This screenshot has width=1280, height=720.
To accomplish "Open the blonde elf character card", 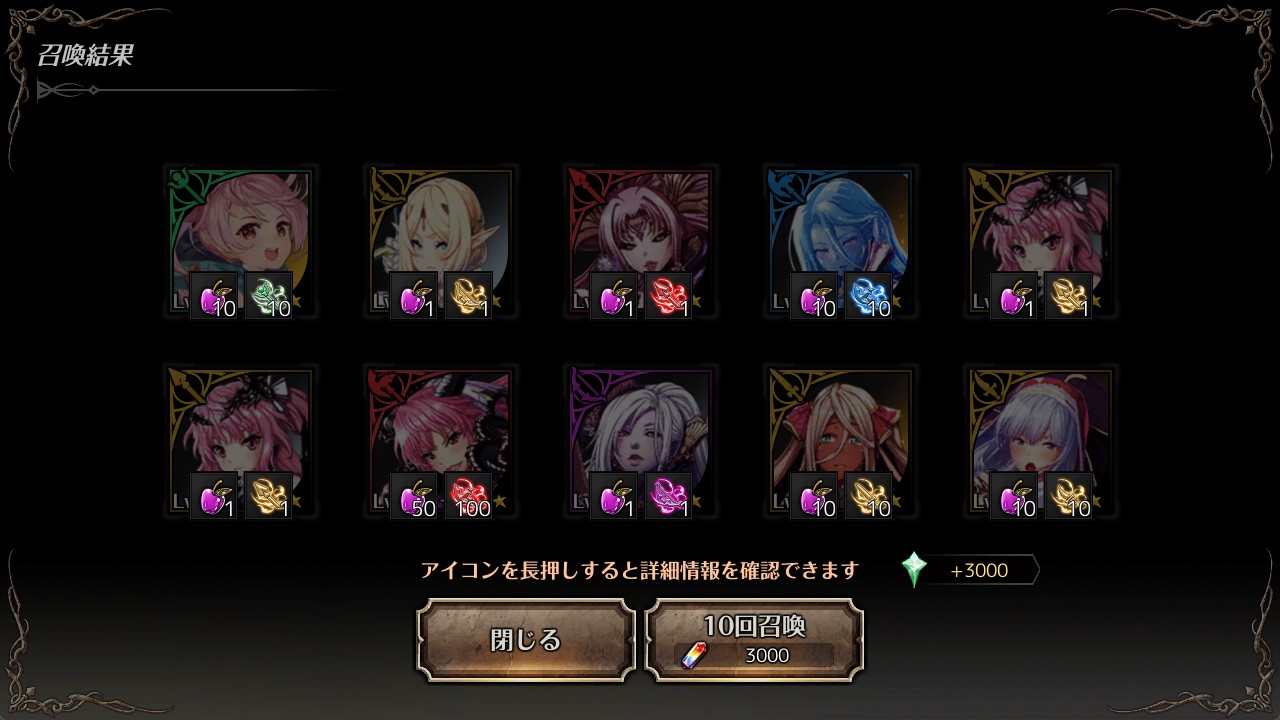I will point(440,242).
